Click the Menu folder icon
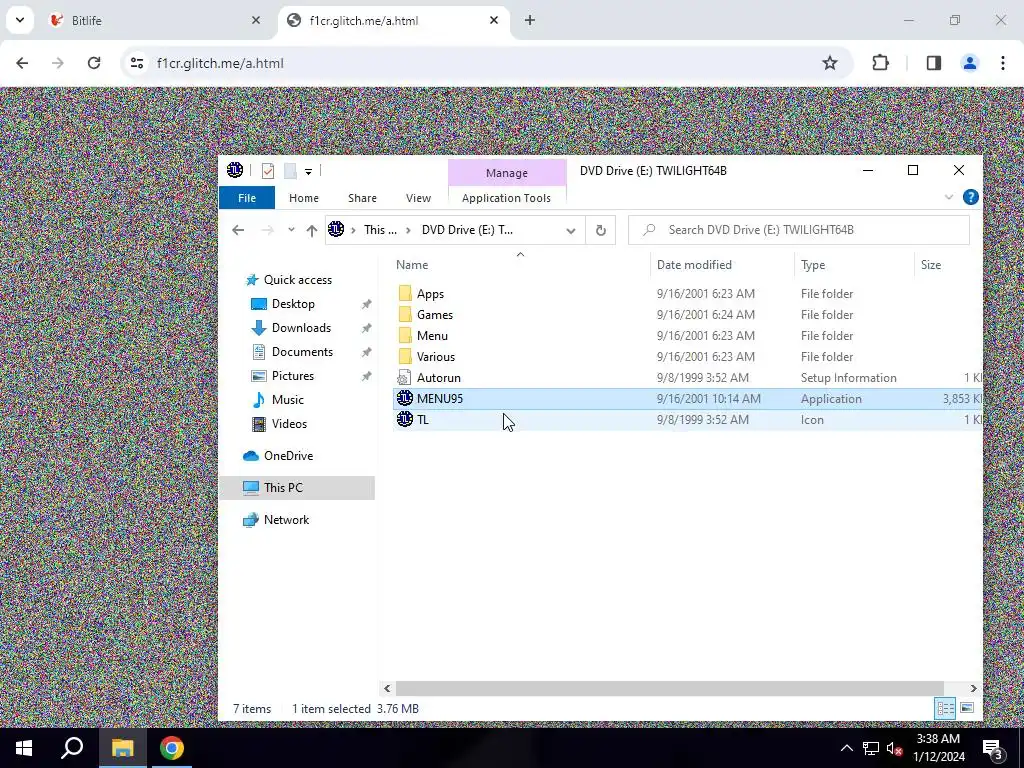Viewport: 1024px width, 768px height. (405, 335)
